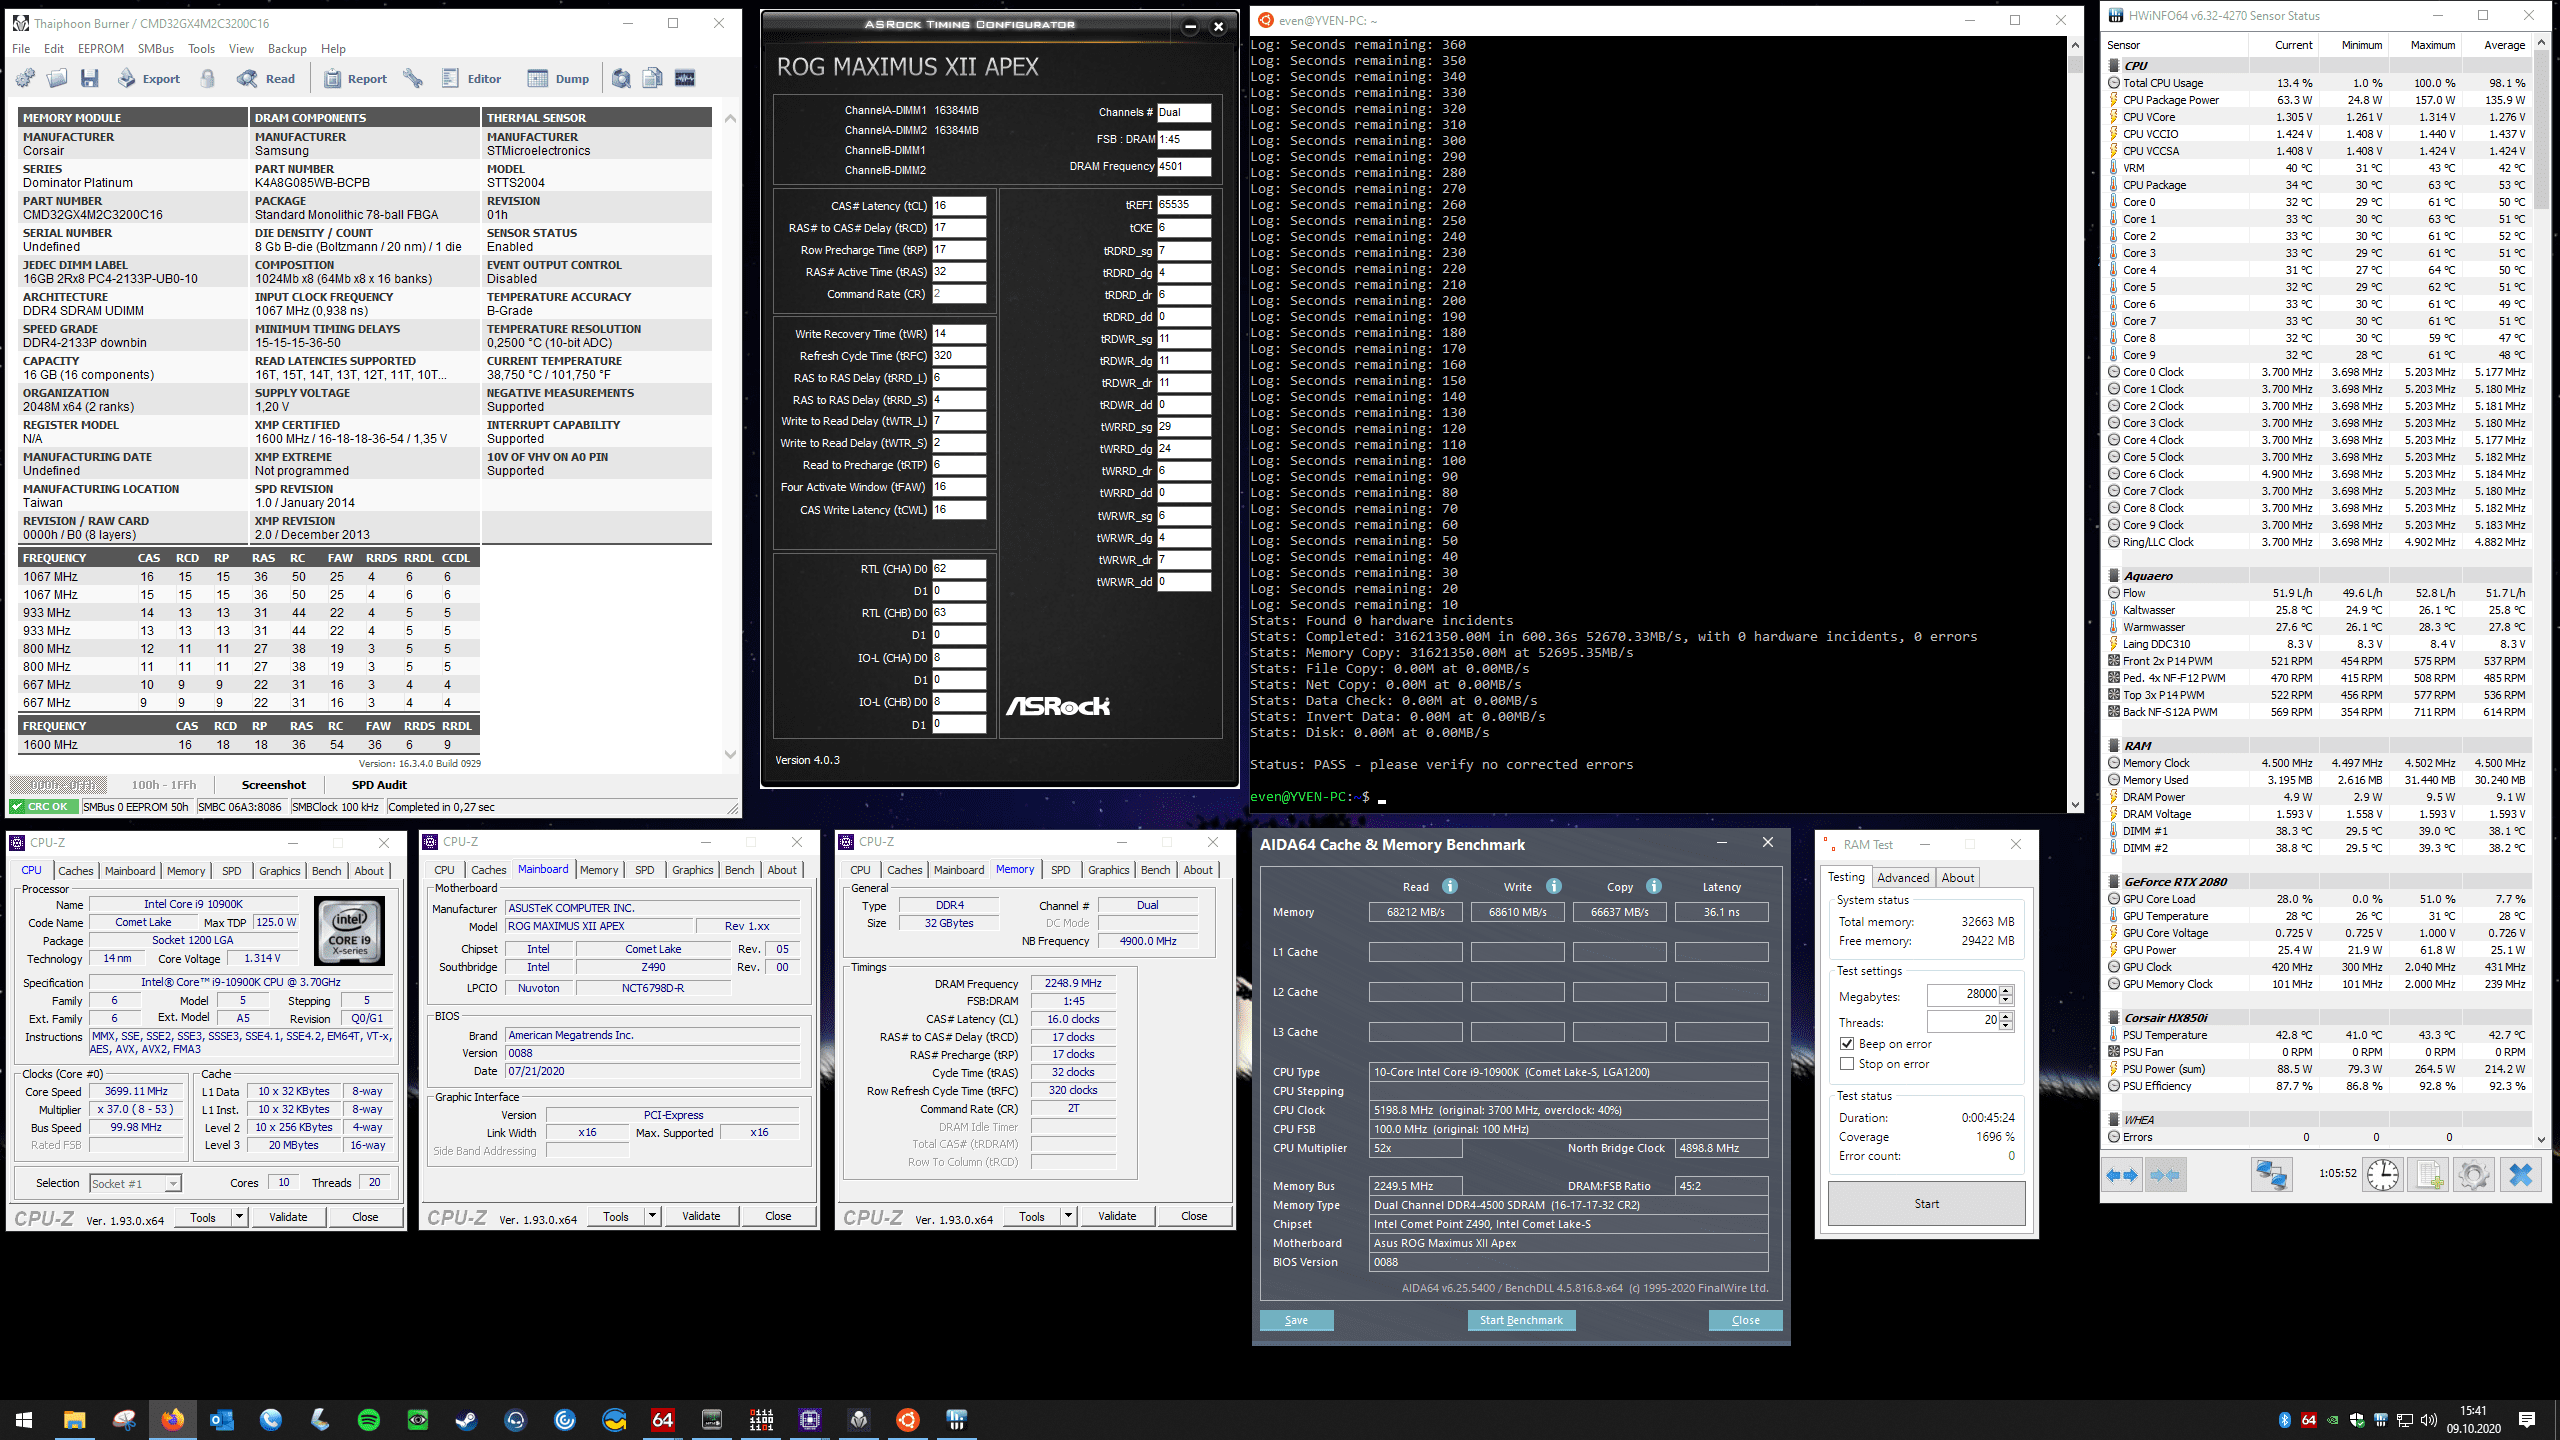The width and height of the screenshot is (2560, 1440).
Task: Click the padlock icon in Thaiphoon Burner toolbar
Action: pyautogui.click(x=208, y=78)
